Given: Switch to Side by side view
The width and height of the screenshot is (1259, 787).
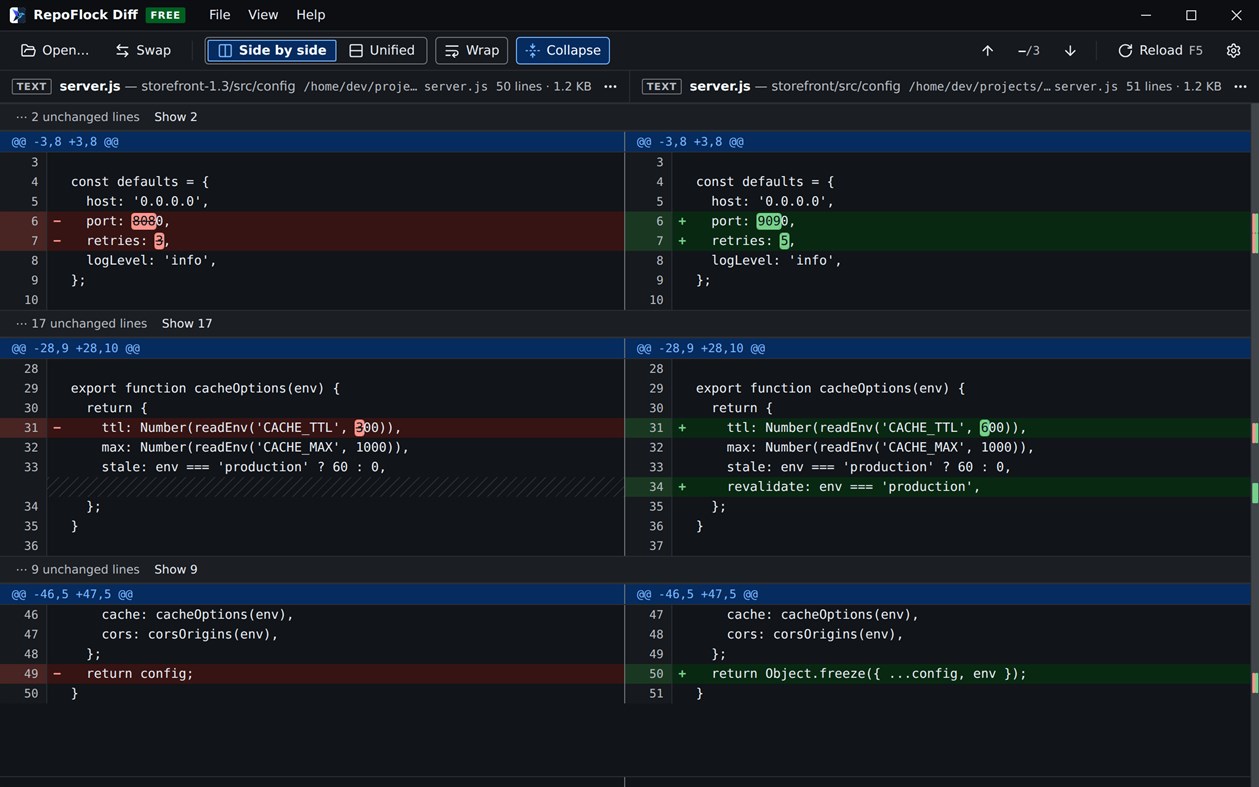Looking at the screenshot, I should pos(272,50).
